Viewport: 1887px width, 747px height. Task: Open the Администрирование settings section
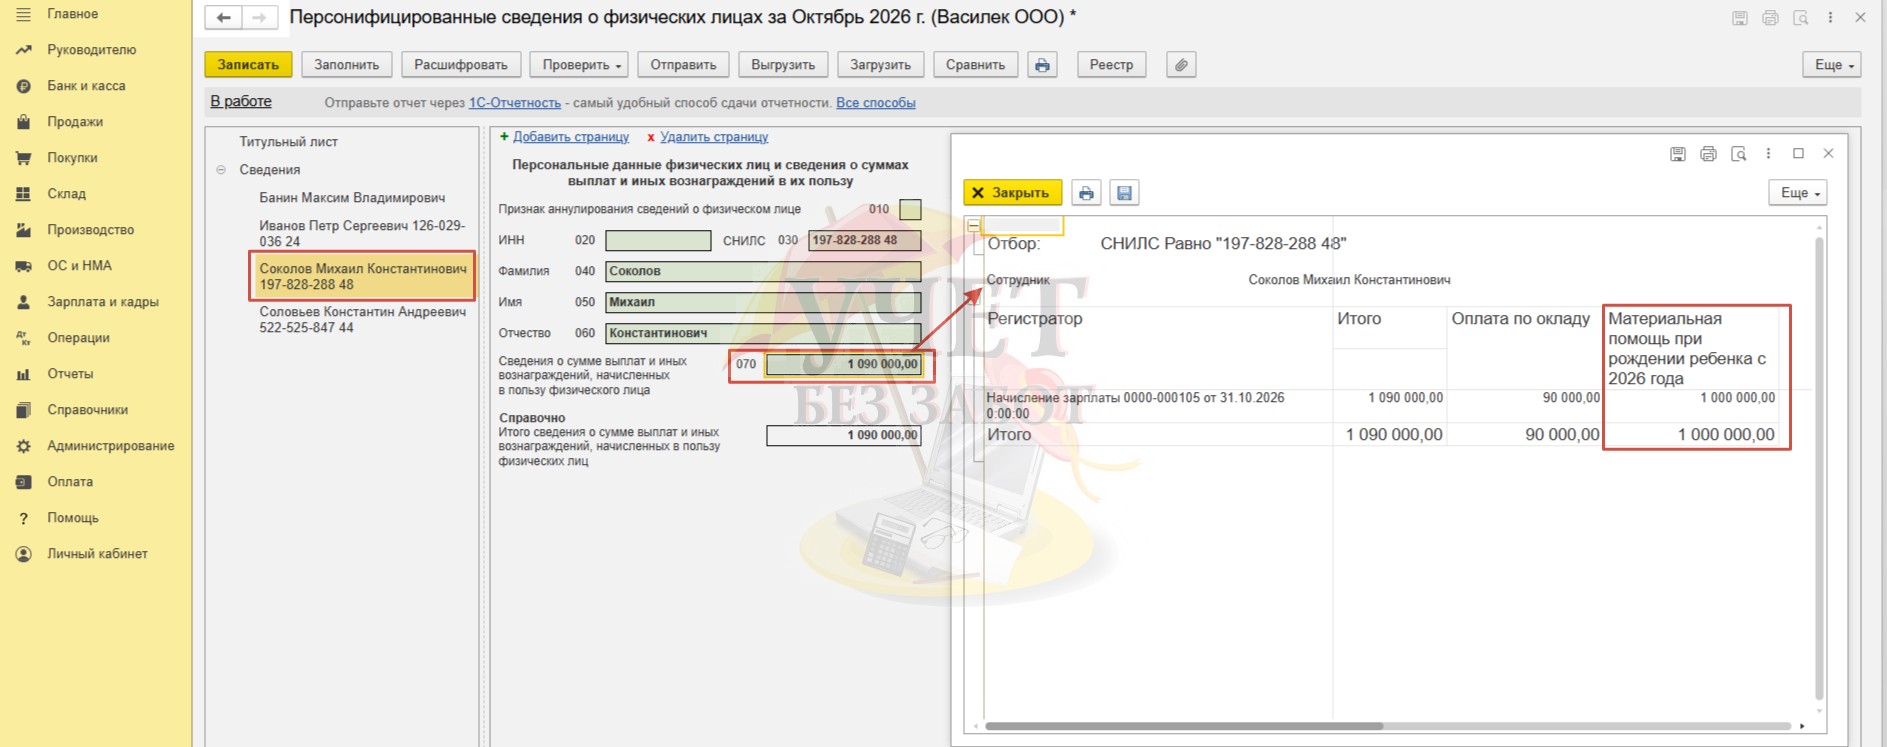click(111, 446)
